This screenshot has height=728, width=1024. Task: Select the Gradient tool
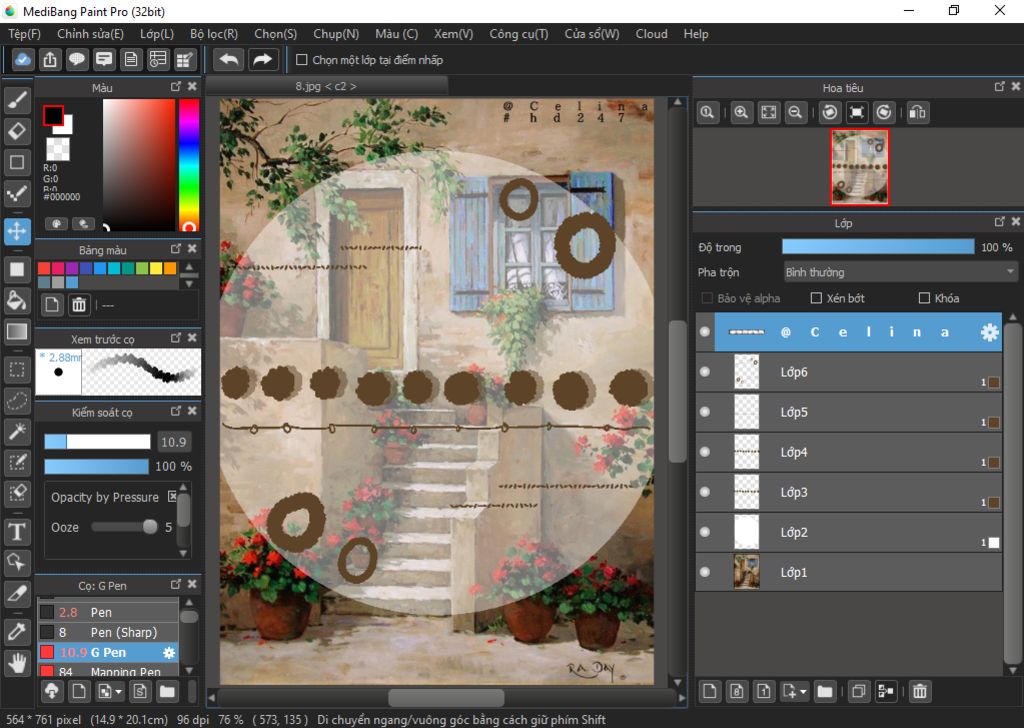pos(17,332)
